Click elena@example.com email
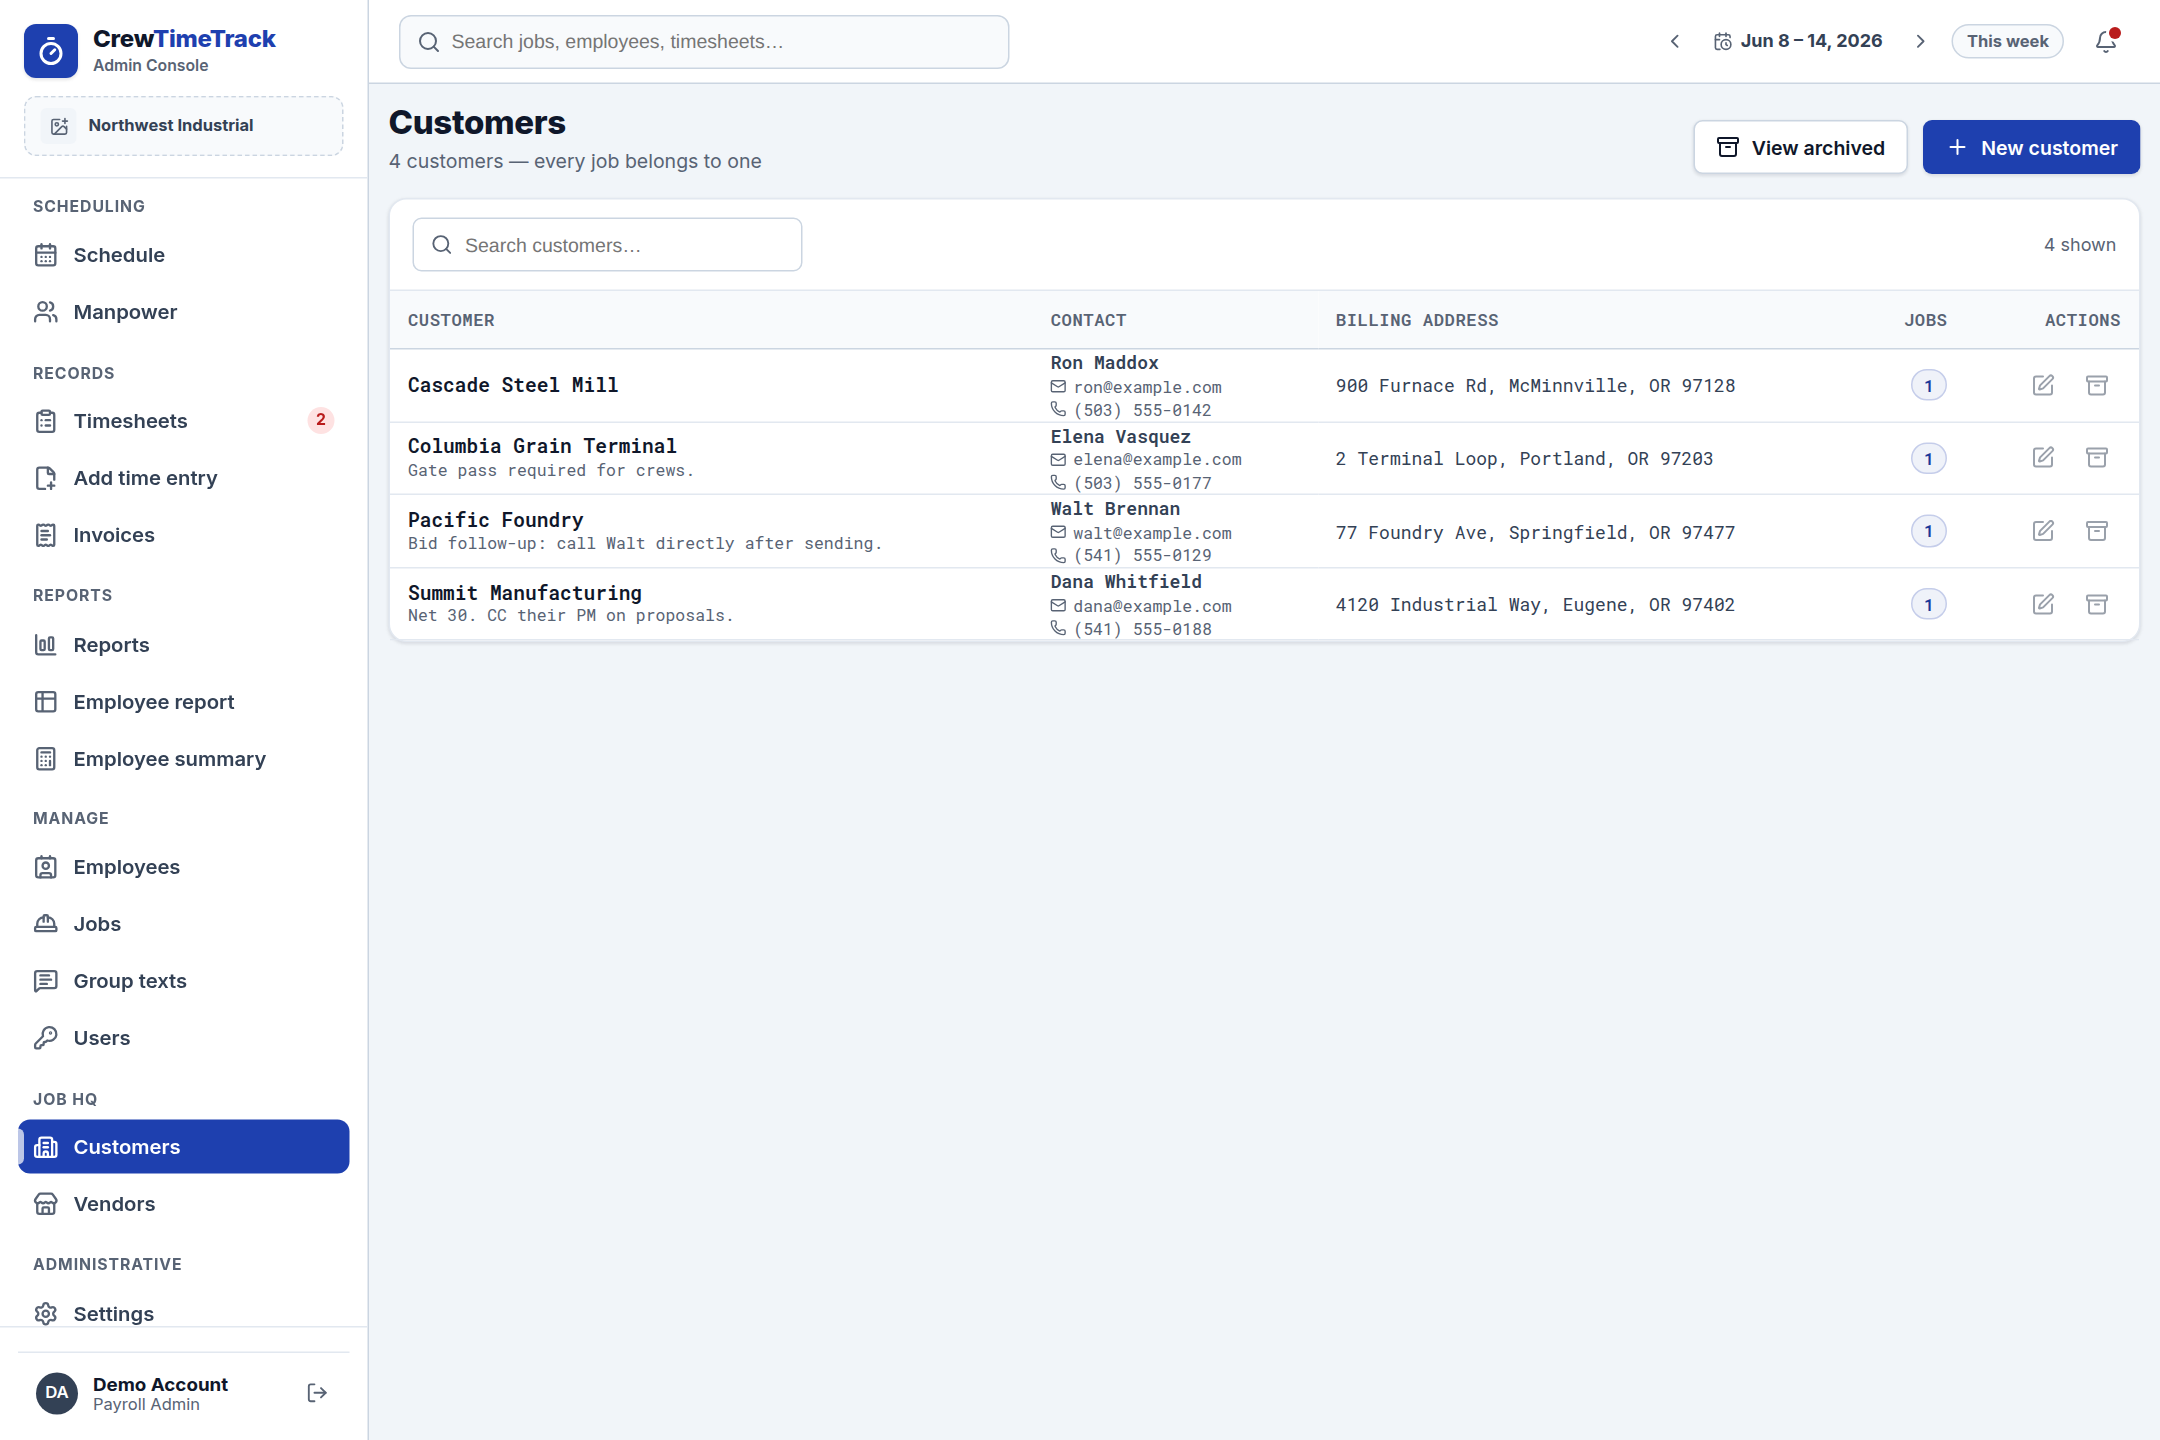The width and height of the screenshot is (2160, 1440). [1157, 459]
